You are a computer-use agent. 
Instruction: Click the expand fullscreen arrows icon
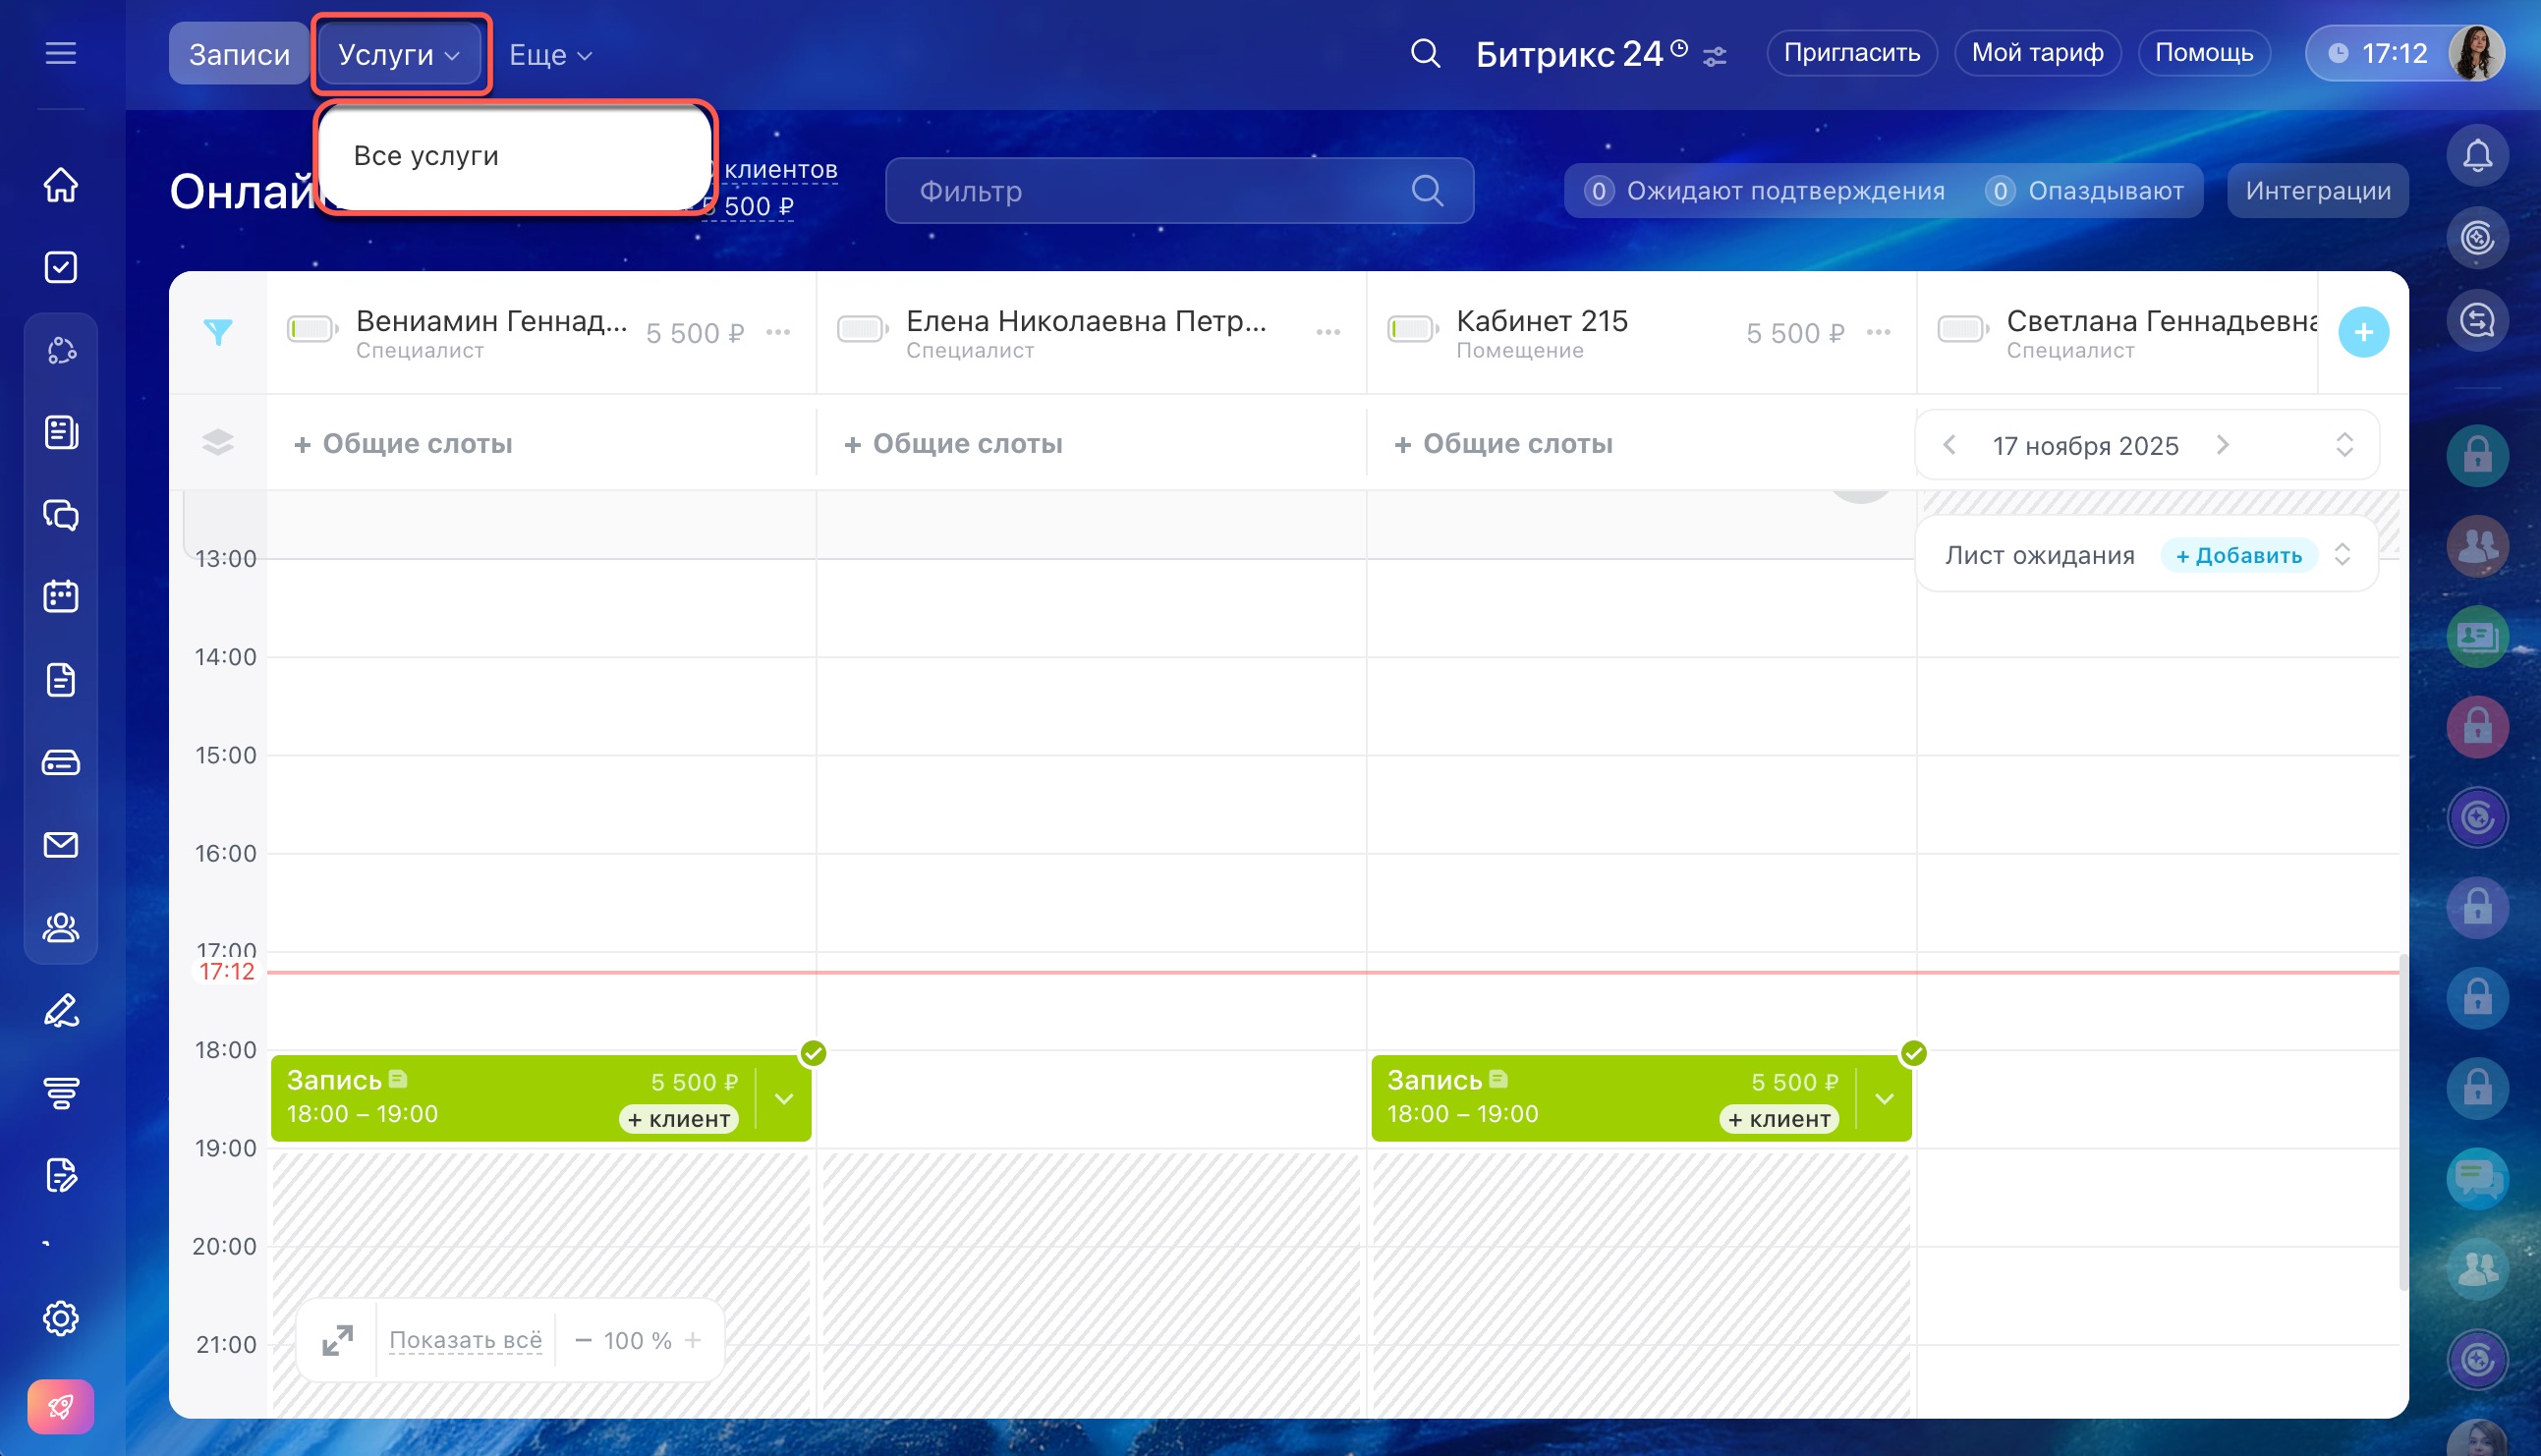tap(338, 1340)
